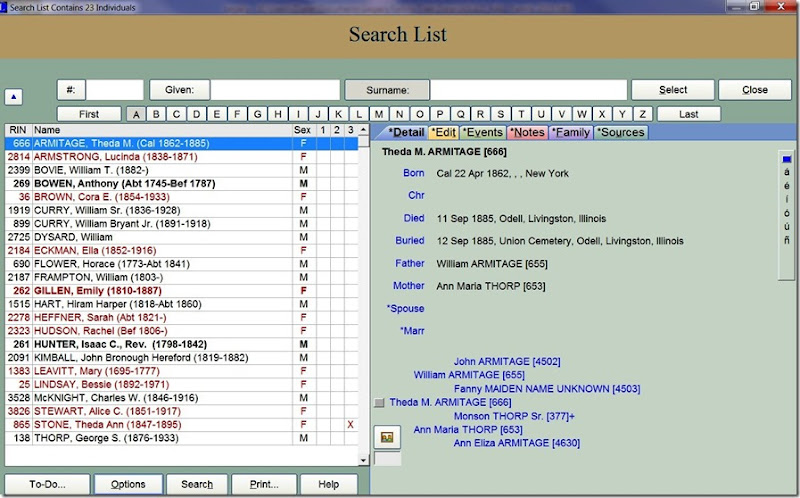Open the To-Do dialog
The width and height of the screenshot is (800, 498).
click(x=47, y=484)
